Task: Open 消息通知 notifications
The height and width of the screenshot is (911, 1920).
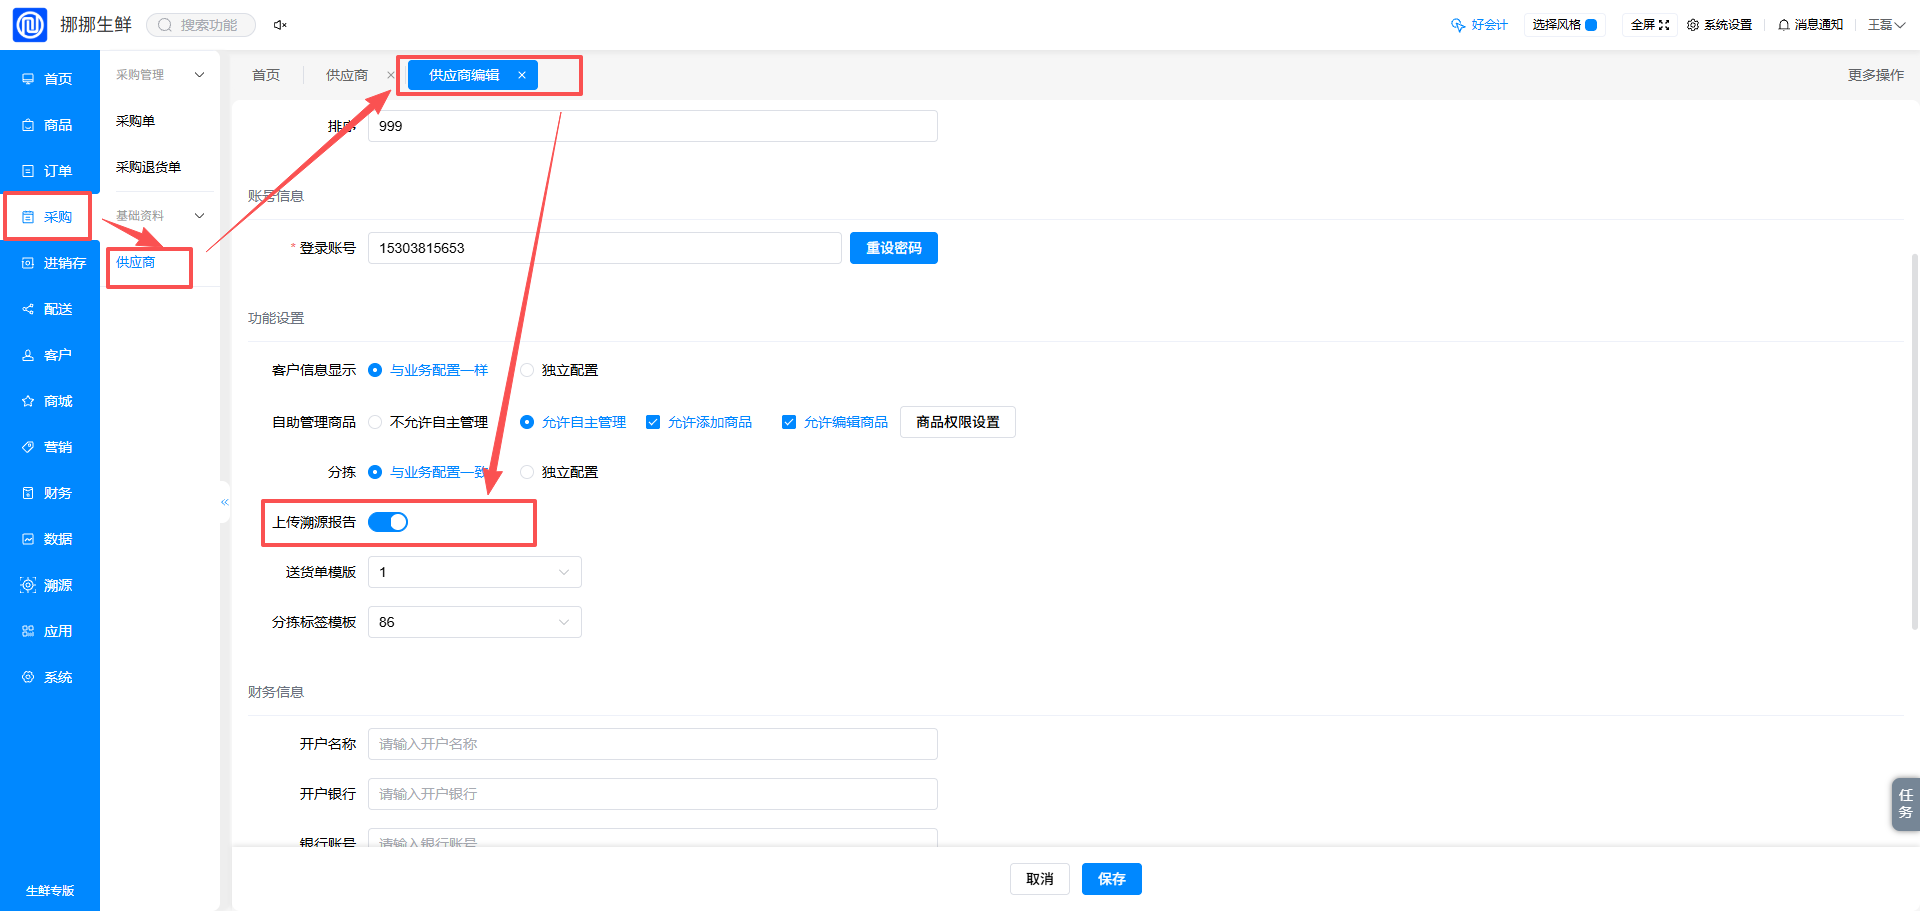Action: click(1810, 25)
